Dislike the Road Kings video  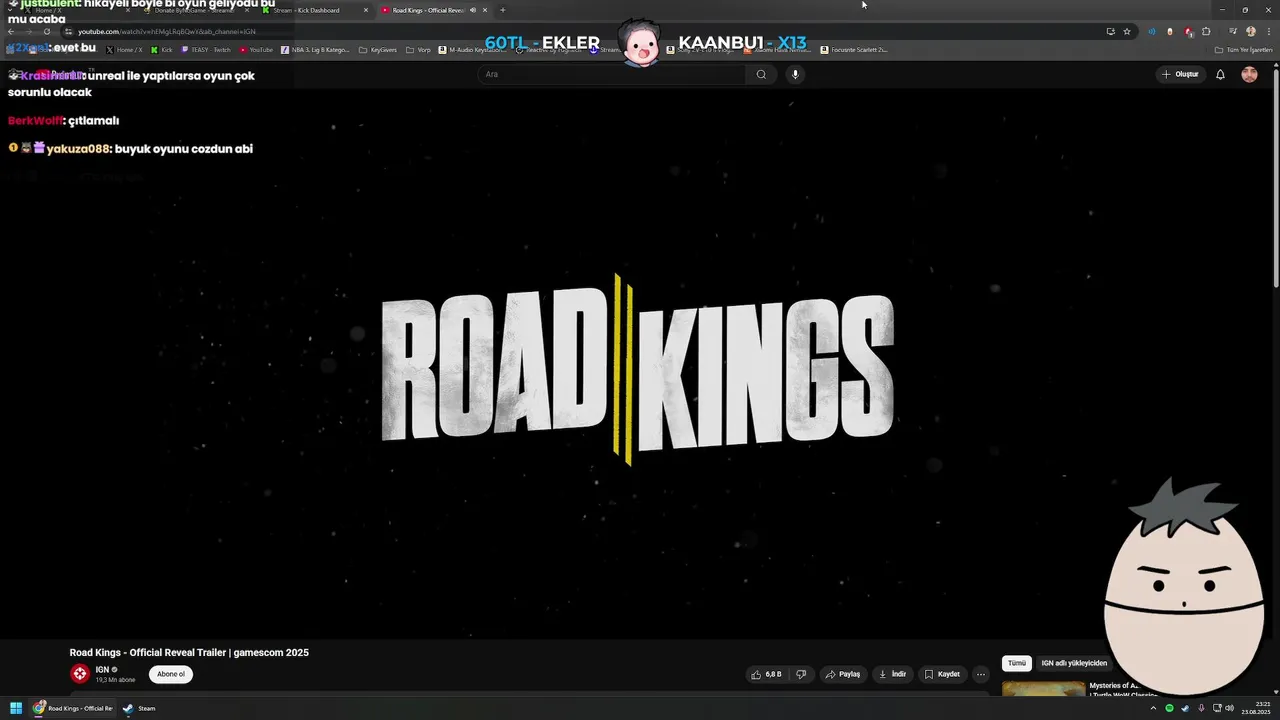(800, 674)
